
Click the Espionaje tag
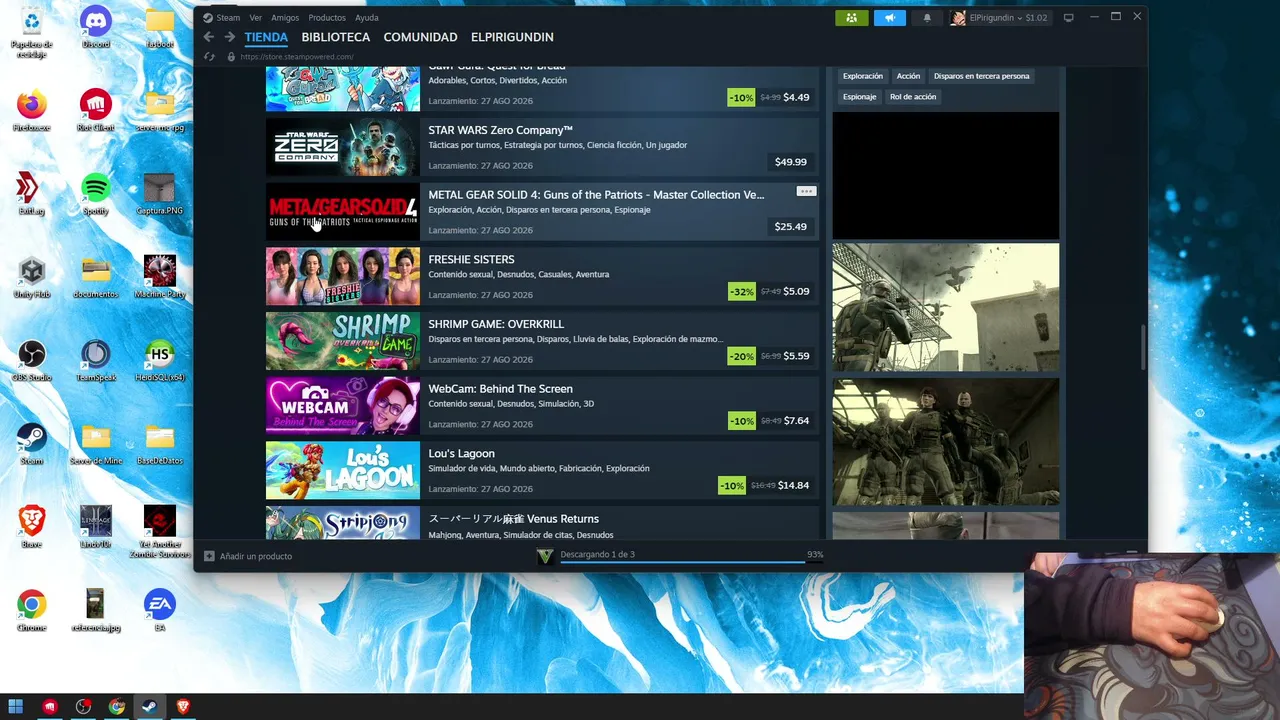pyautogui.click(x=859, y=97)
